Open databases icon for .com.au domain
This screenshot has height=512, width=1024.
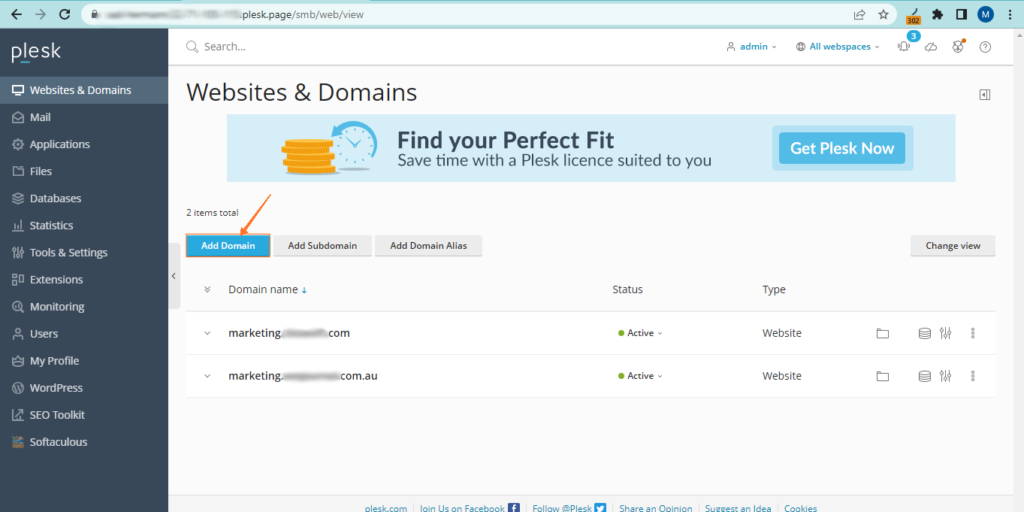point(925,376)
